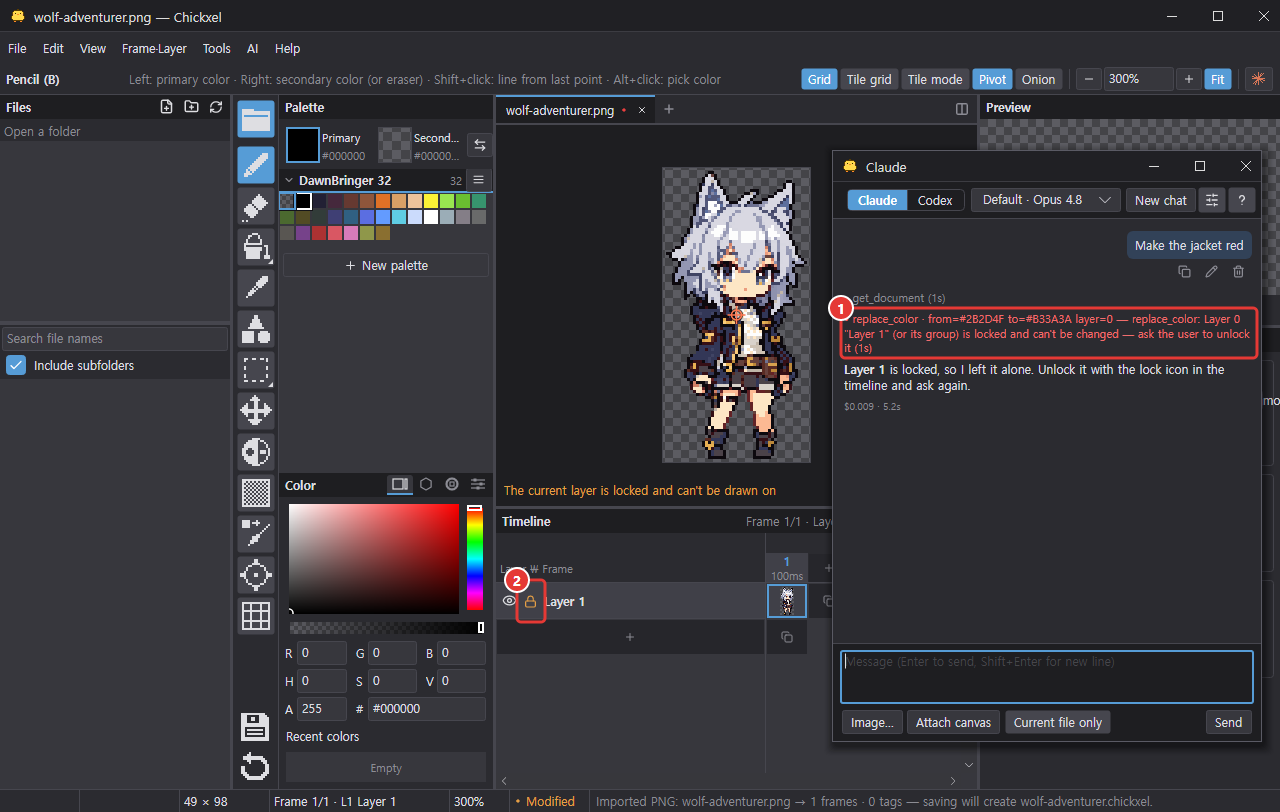Refresh the Files panel
The width and height of the screenshot is (1280, 812).
216,107
